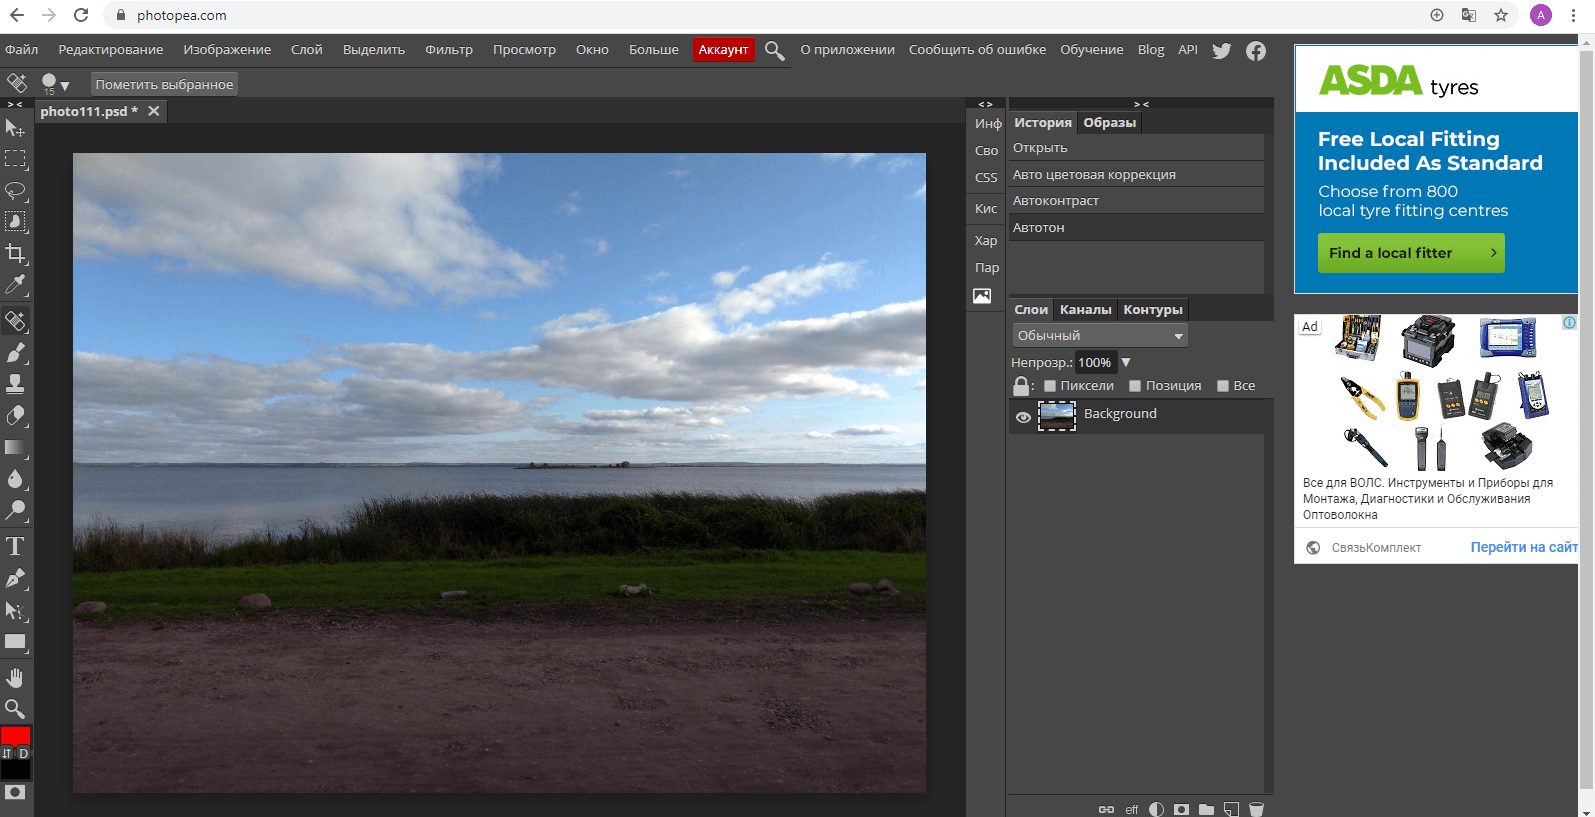
Task: Open the black background color swatch
Action: click(15, 769)
